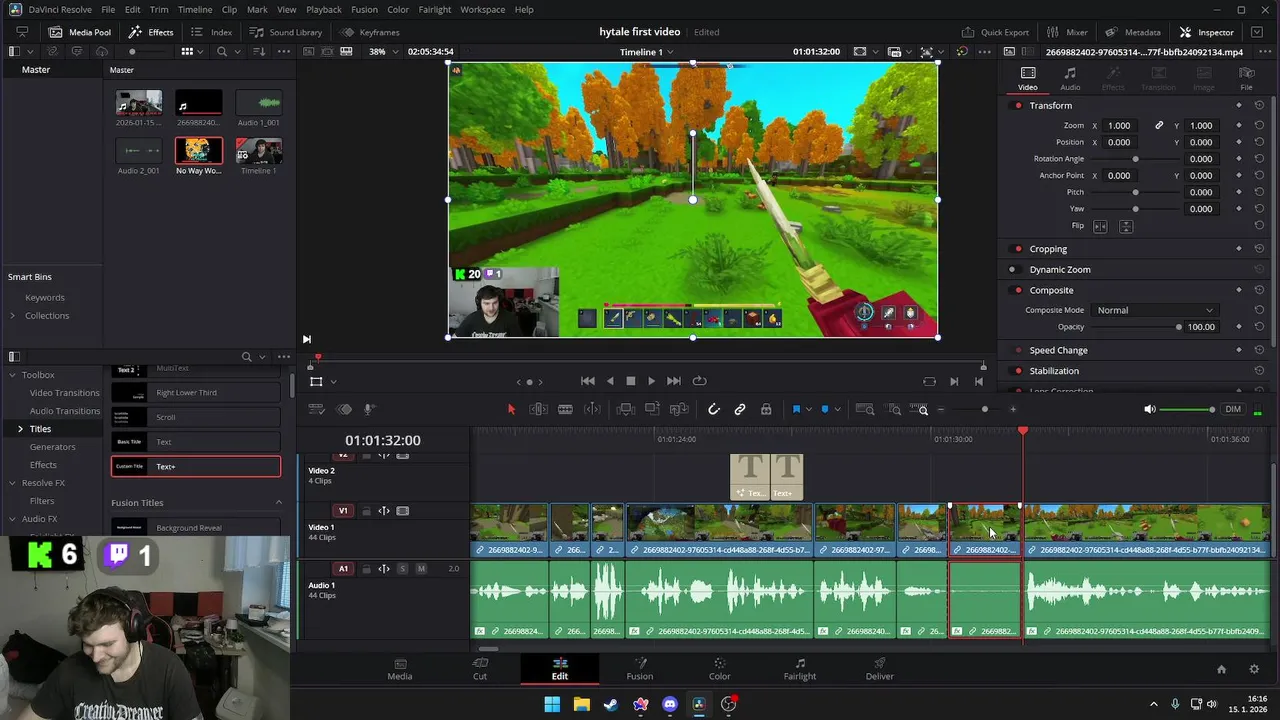Click the Zoom X value field
Viewport: 1280px width, 720px height.
pos(1119,126)
